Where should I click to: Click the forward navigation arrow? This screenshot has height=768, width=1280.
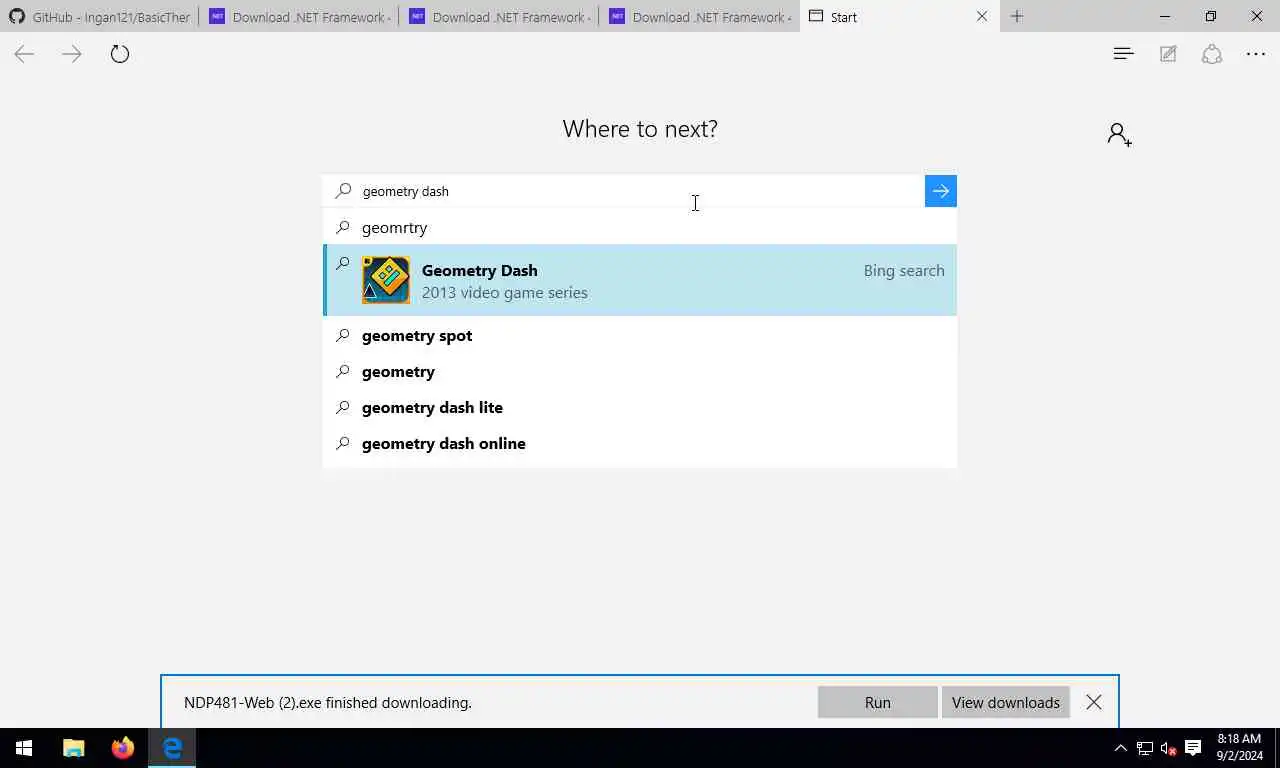point(72,54)
